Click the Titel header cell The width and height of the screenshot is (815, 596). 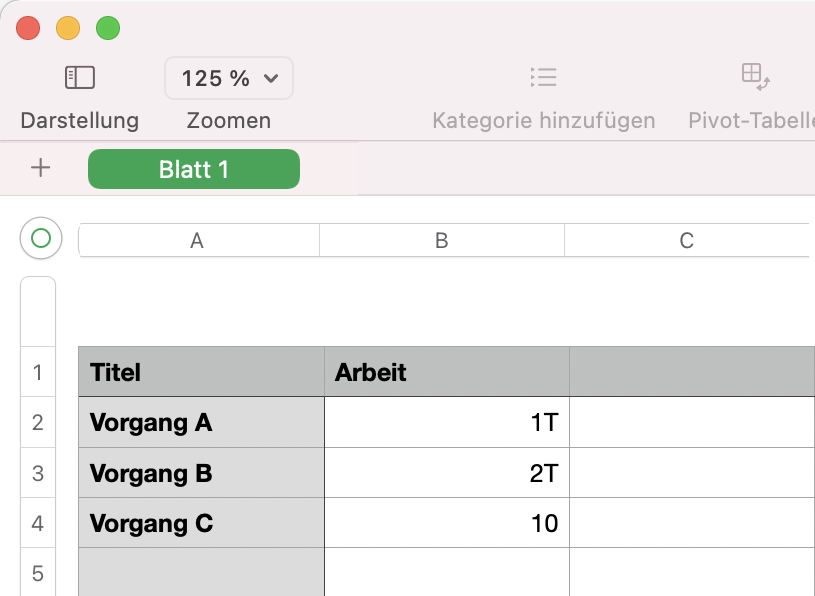[x=200, y=371]
